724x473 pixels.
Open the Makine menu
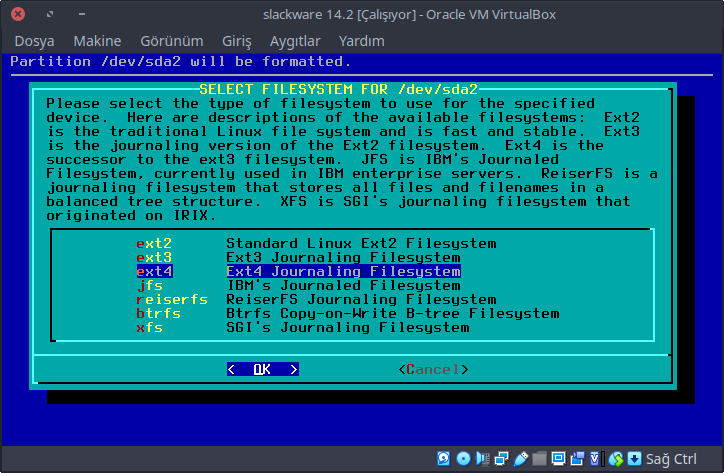point(97,41)
